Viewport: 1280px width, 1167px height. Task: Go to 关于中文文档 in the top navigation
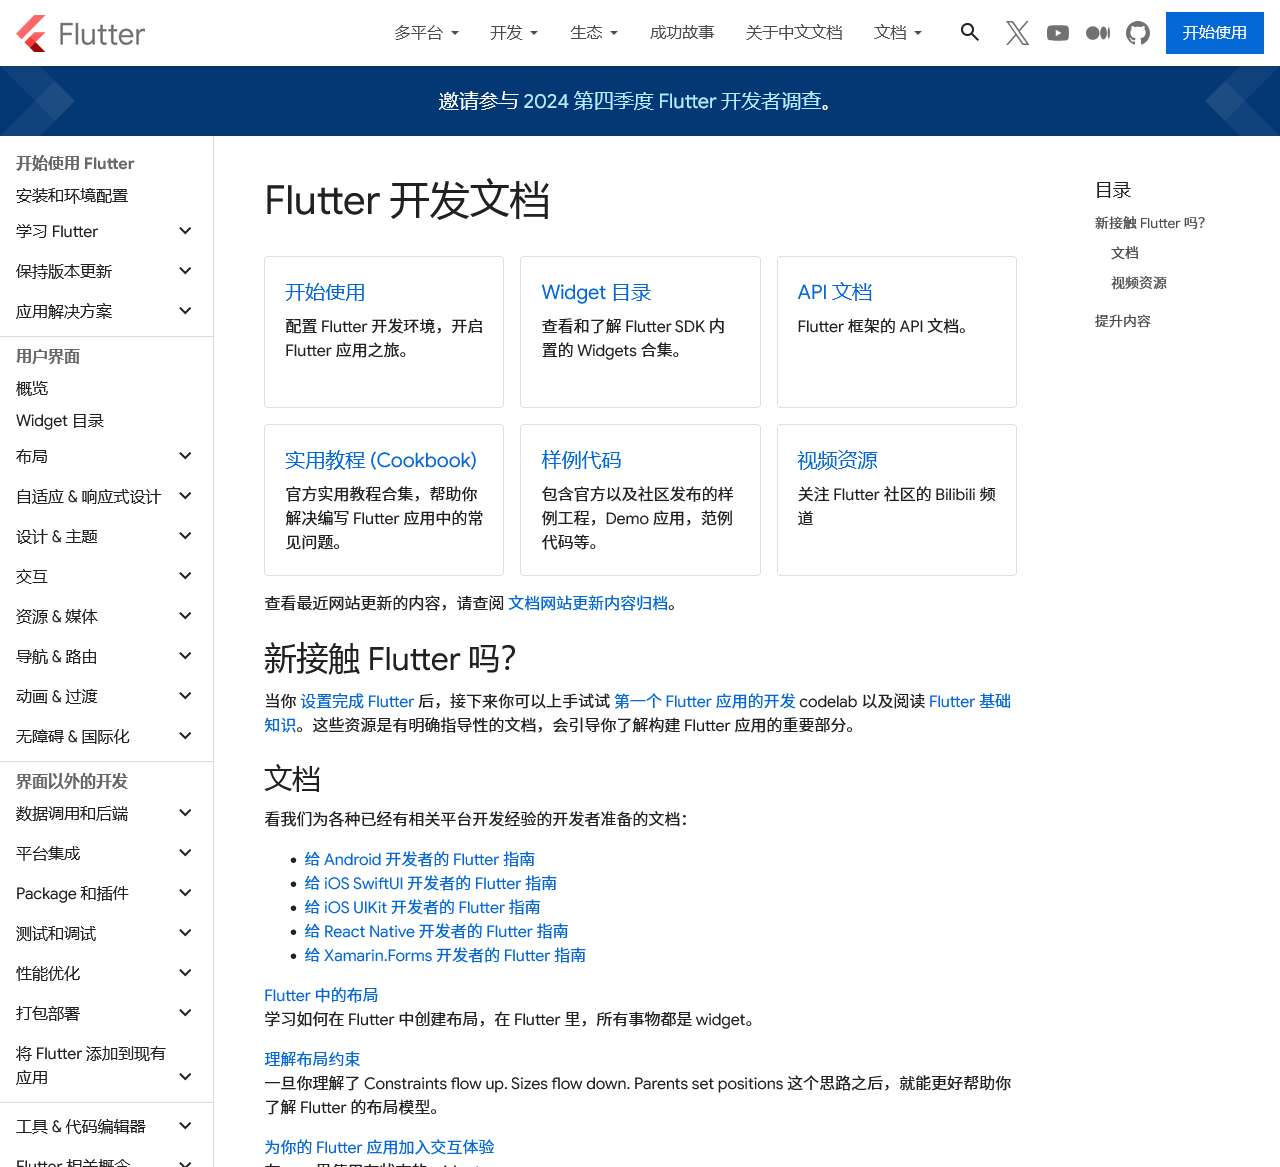[794, 33]
